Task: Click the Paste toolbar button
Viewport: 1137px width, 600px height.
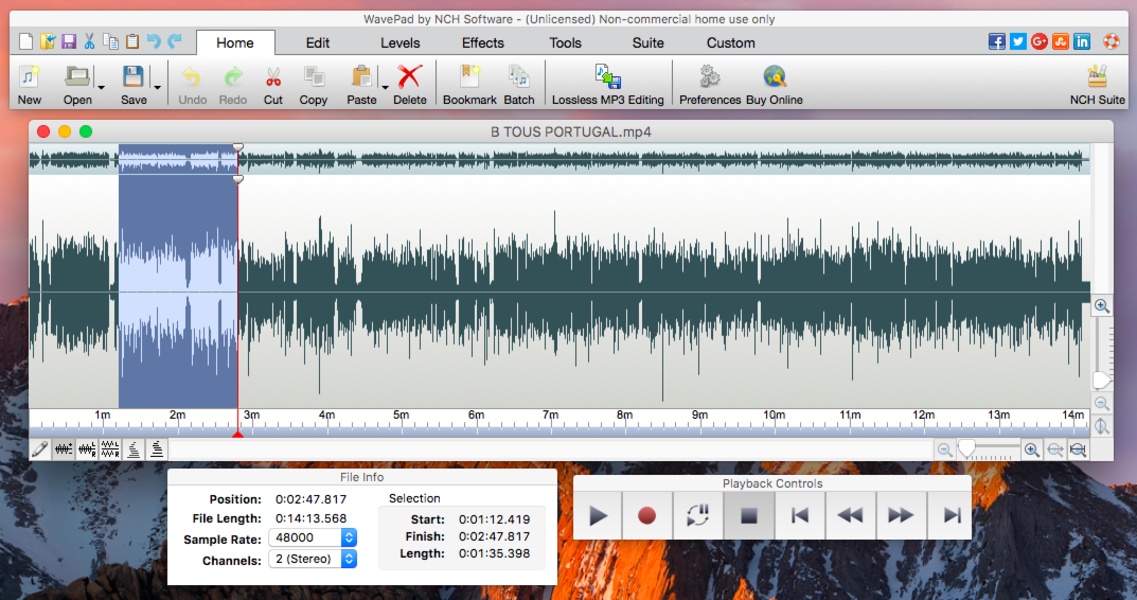Action: (x=361, y=84)
